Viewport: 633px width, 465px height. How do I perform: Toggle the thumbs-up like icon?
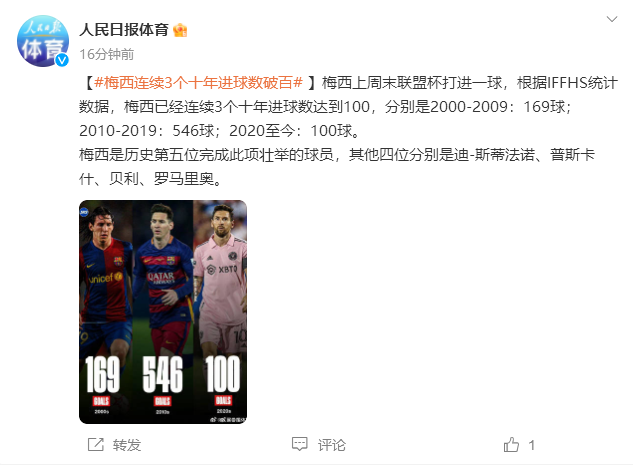[511, 444]
